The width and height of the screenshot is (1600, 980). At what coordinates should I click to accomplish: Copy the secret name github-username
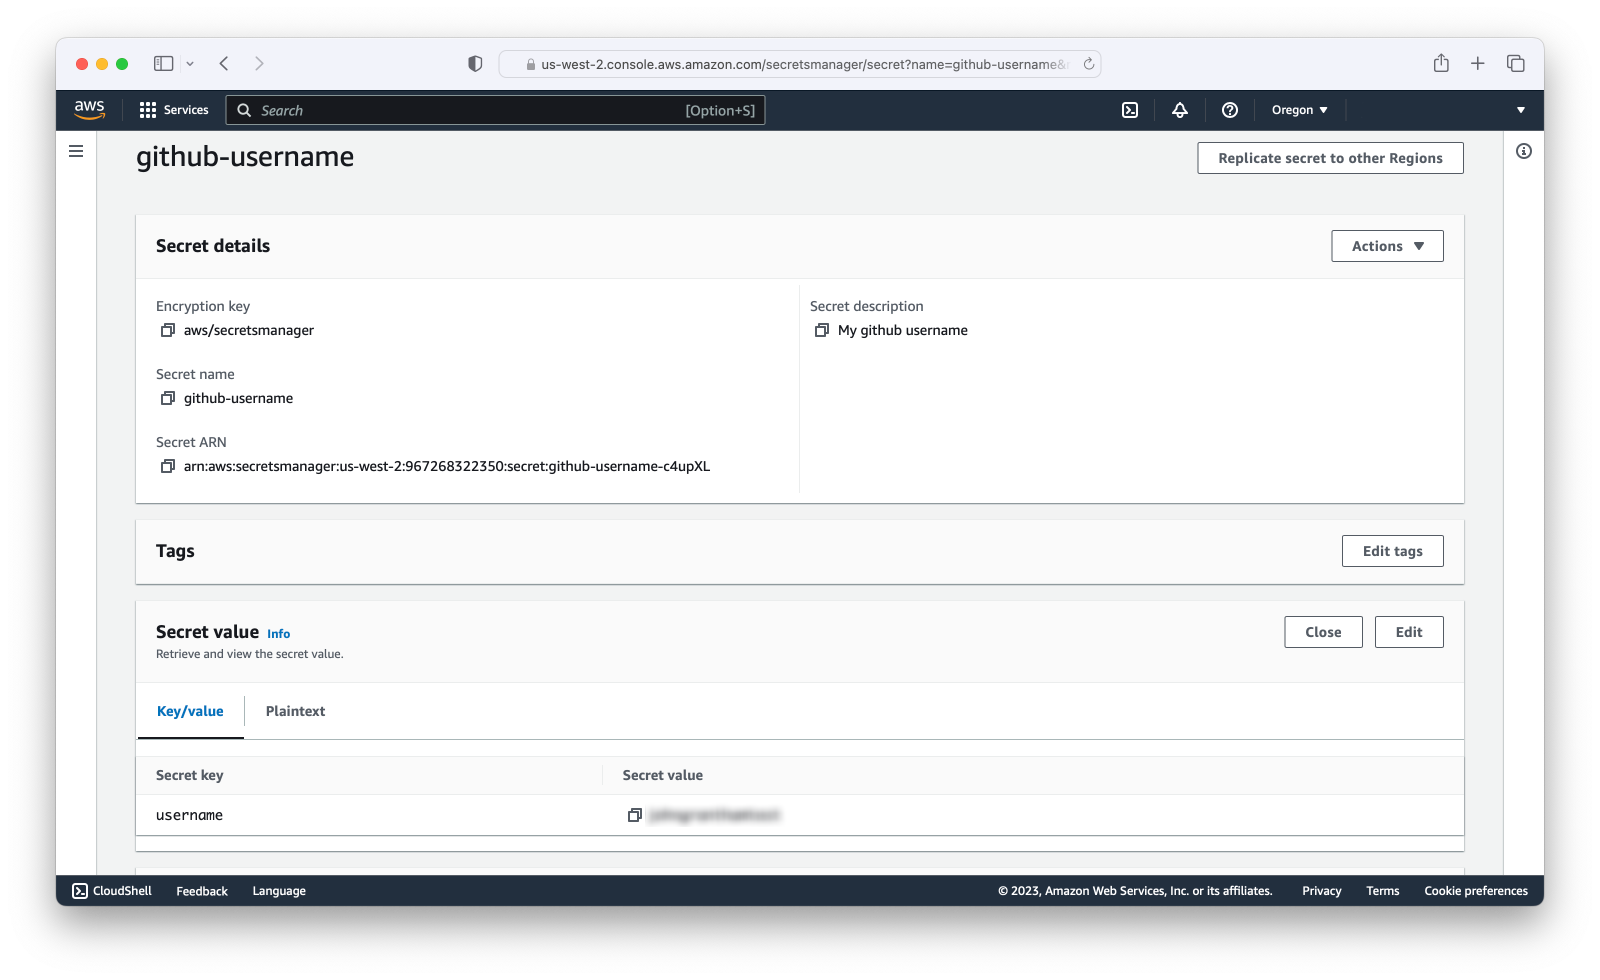168,398
